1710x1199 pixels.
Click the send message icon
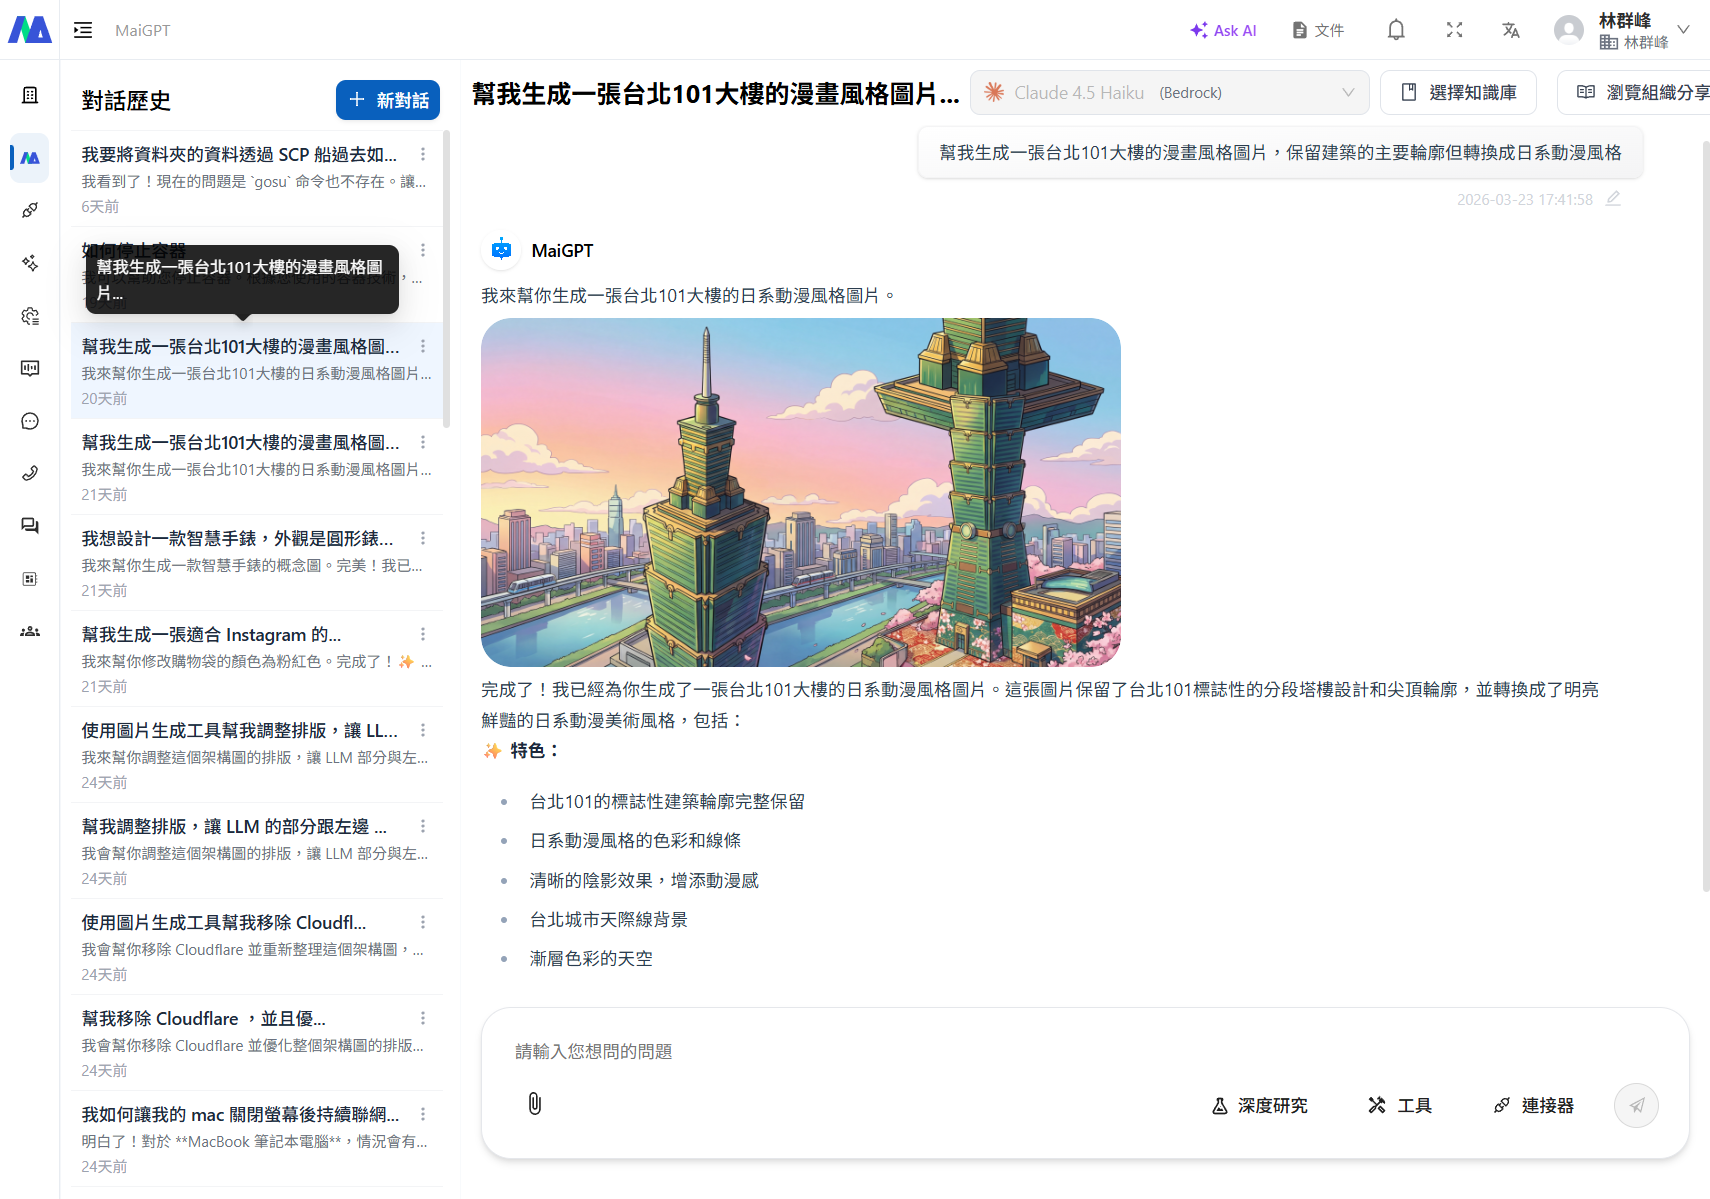pos(1636,1105)
